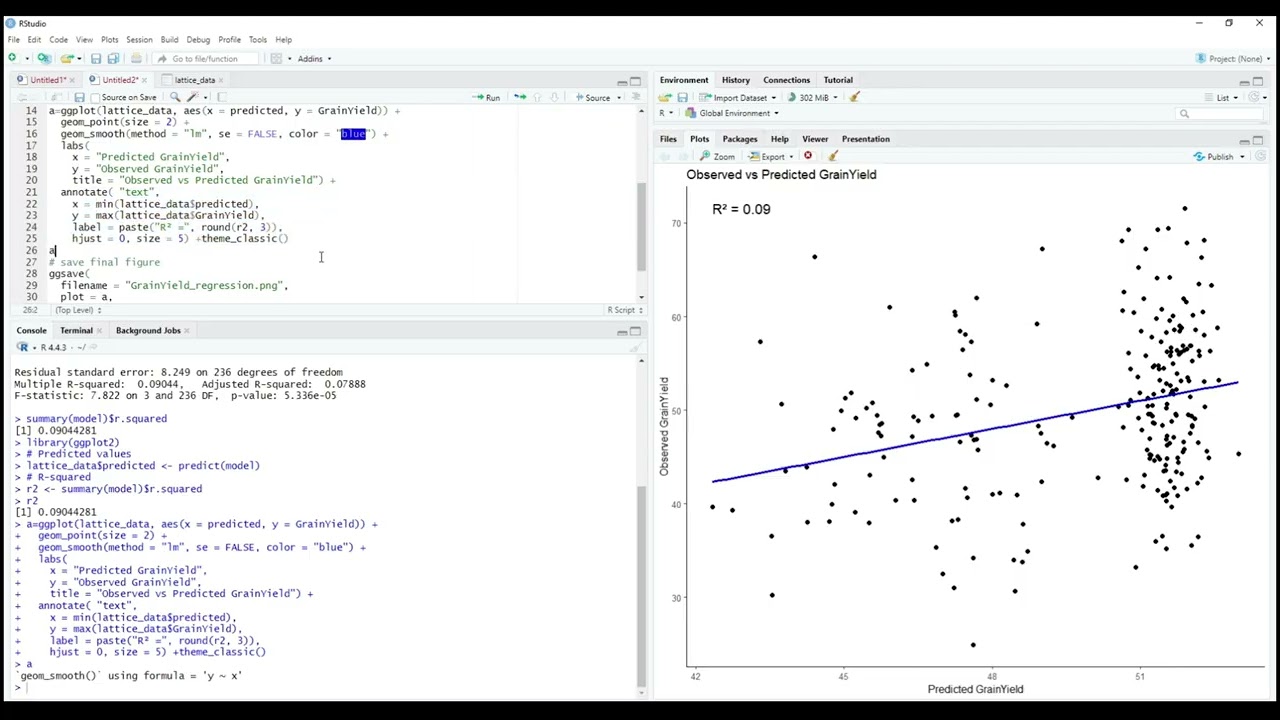Expand the Addins dropdown
The image size is (1280, 720).
click(314, 58)
